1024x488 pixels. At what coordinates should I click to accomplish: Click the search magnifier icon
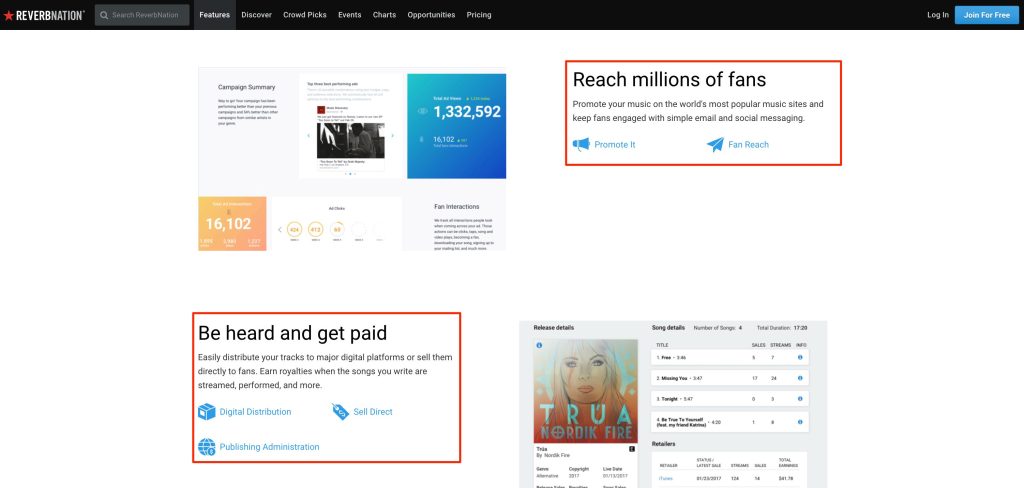[x=104, y=15]
